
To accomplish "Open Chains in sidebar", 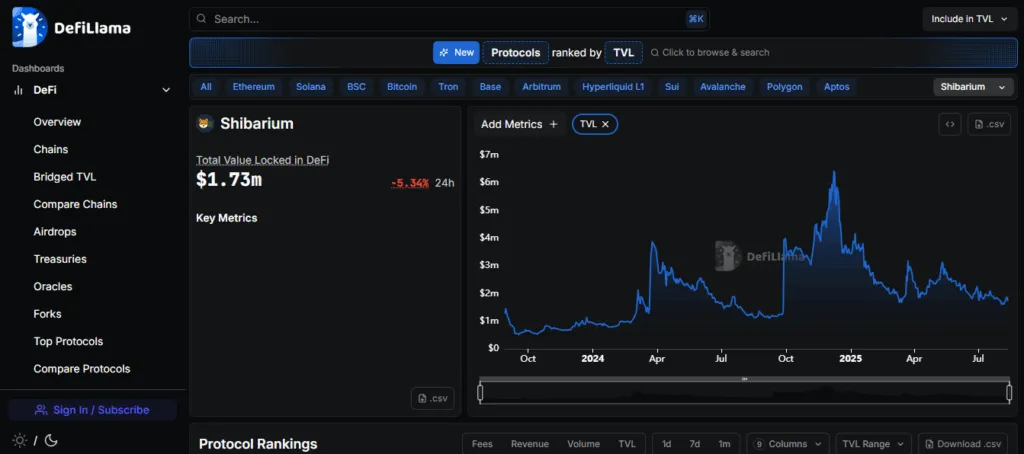I will 51,150.
